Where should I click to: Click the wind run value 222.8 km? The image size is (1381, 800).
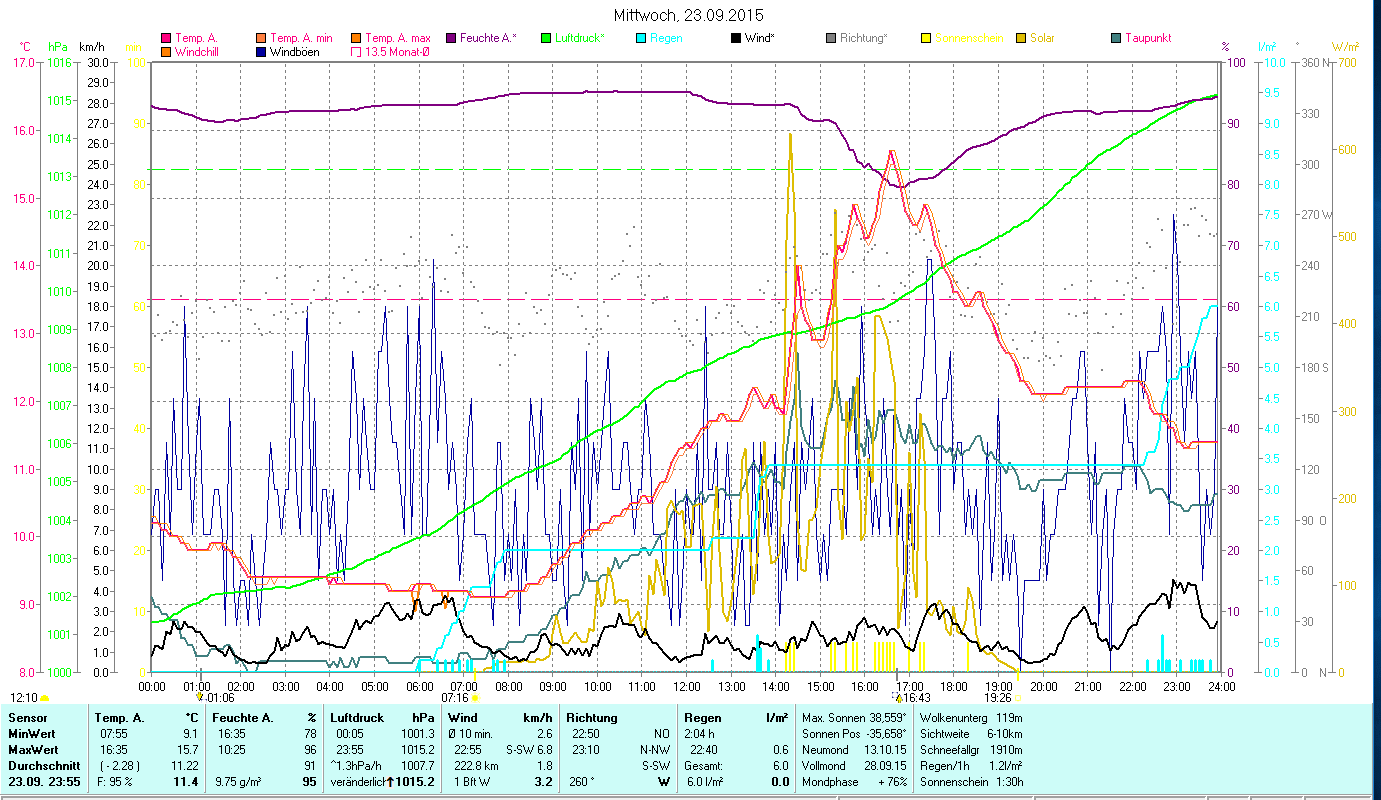tap(475, 766)
